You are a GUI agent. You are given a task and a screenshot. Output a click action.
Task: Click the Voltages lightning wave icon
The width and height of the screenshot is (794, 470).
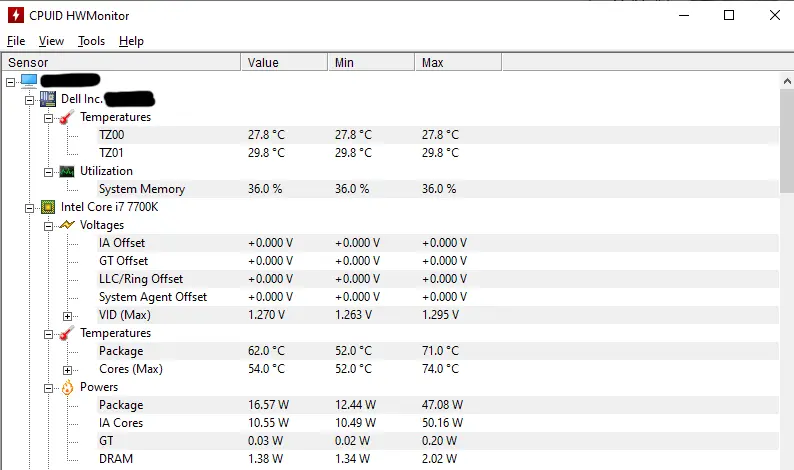point(67,225)
